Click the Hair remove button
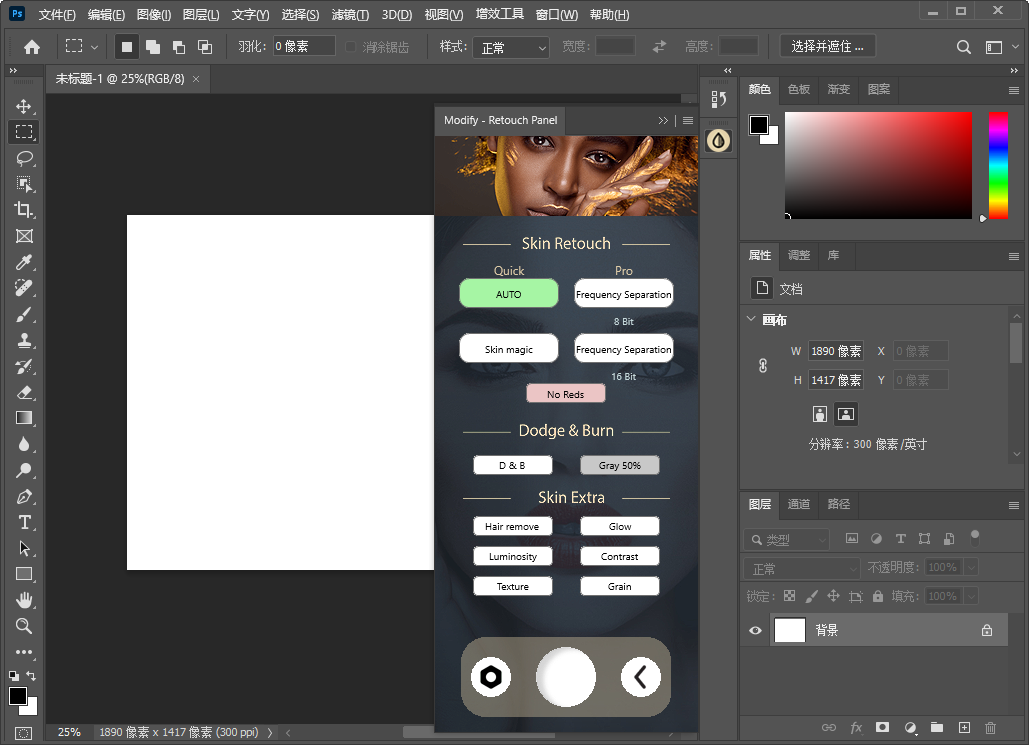 coord(513,526)
